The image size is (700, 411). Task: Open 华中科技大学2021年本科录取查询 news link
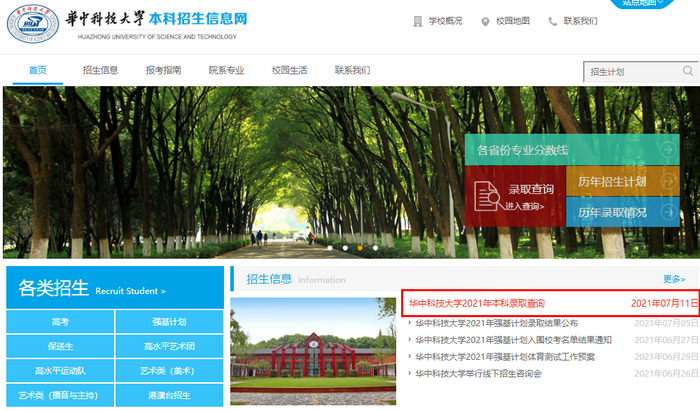pos(477,303)
